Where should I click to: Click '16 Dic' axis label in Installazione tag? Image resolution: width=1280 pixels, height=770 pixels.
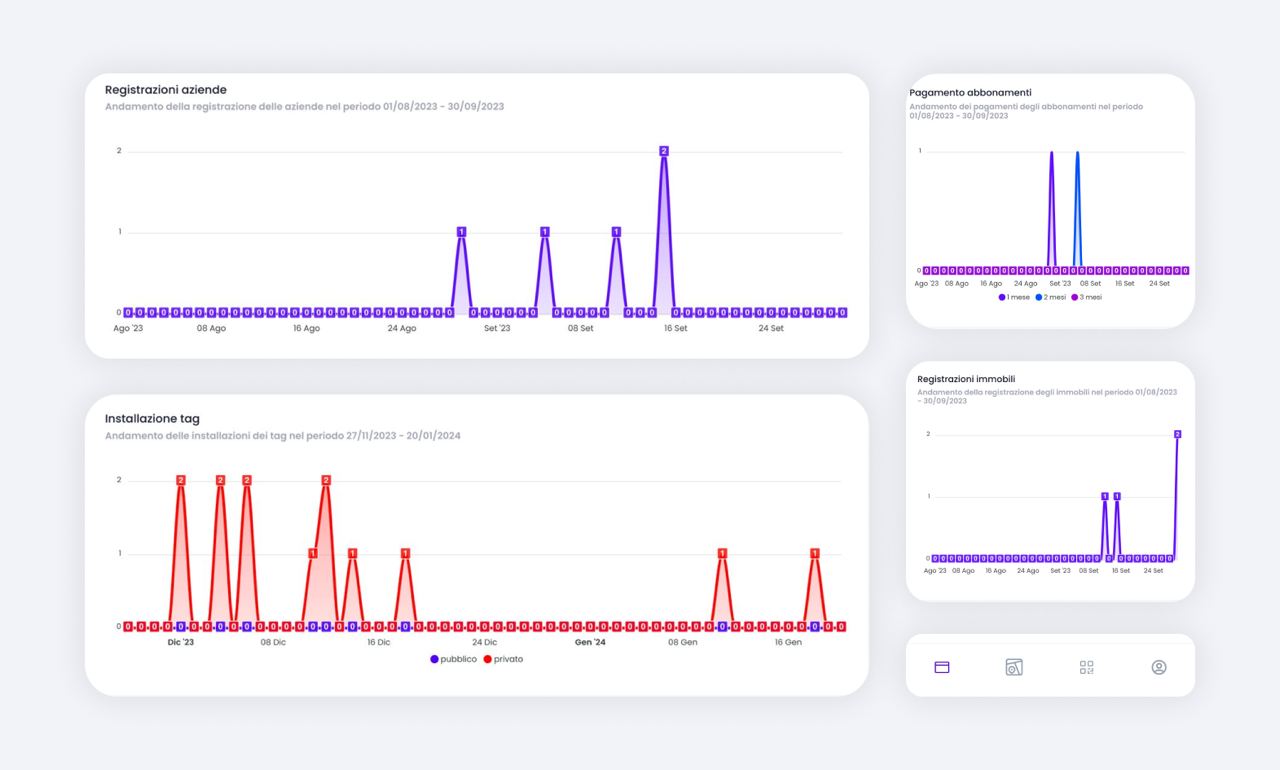coord(379,642)
